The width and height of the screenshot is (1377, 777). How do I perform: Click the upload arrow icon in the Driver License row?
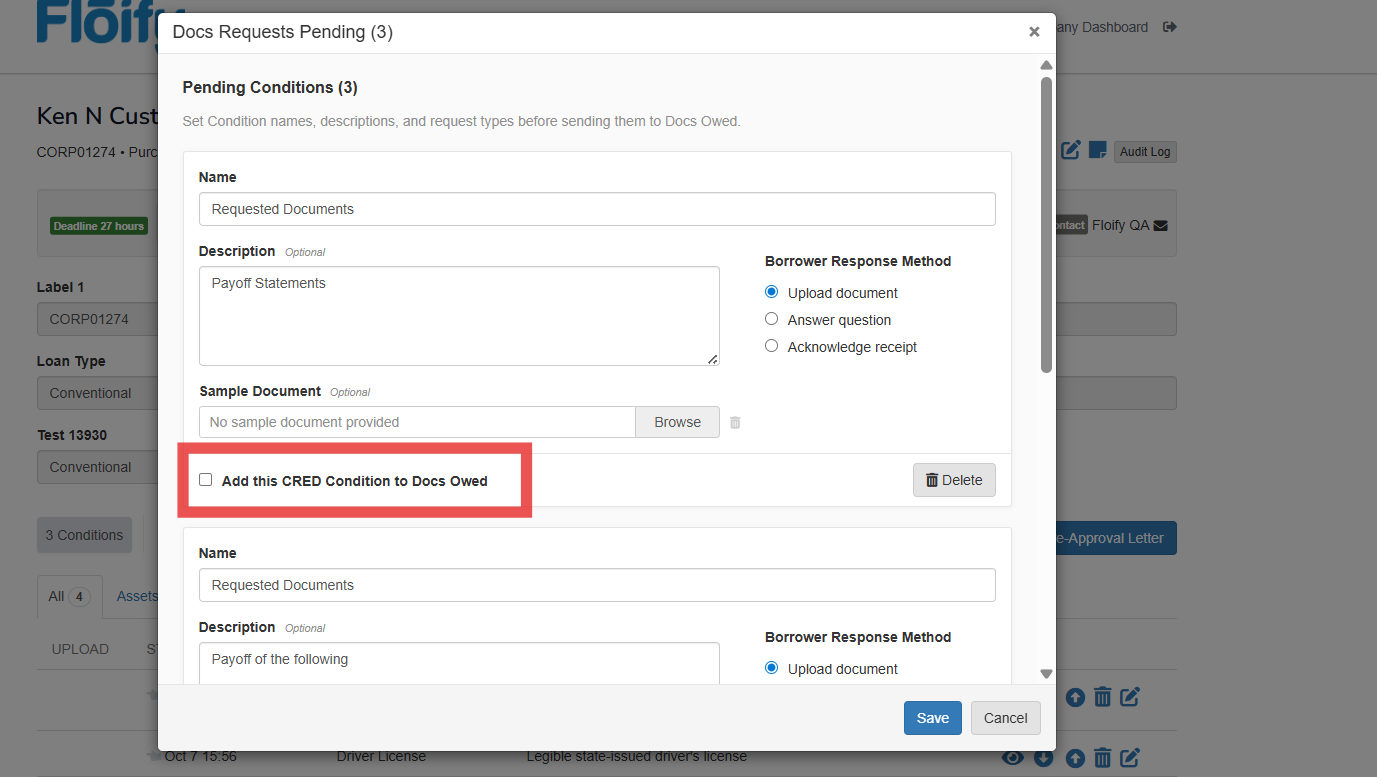1075,757
